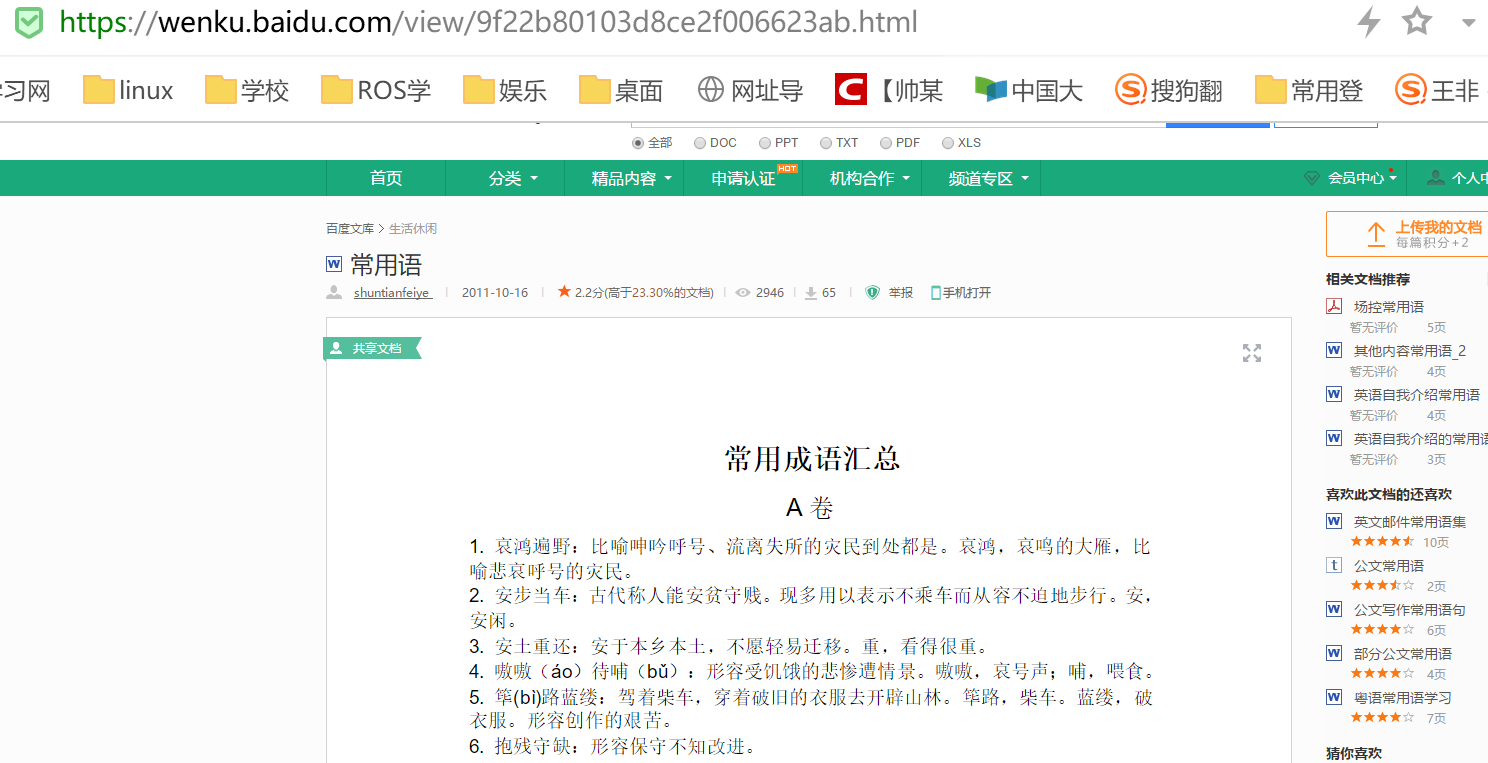Open author shuntianfeiye profile link
The image size is (1488, 763).
point(392,293)
